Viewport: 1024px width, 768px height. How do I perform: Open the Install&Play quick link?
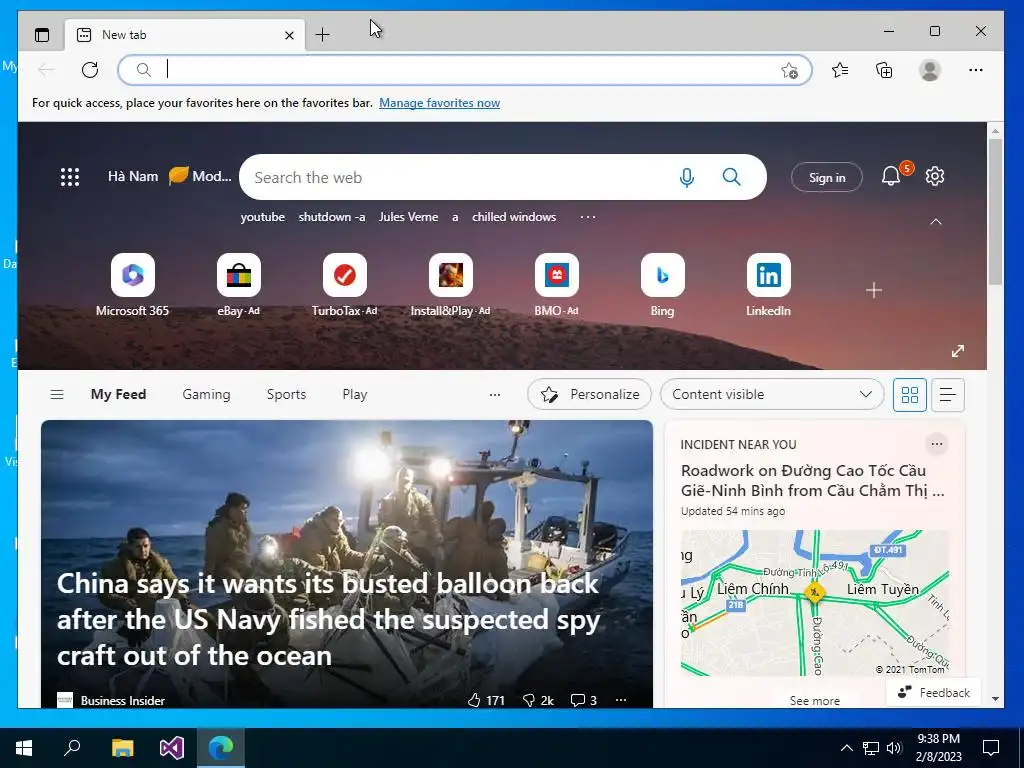[450, 285]
